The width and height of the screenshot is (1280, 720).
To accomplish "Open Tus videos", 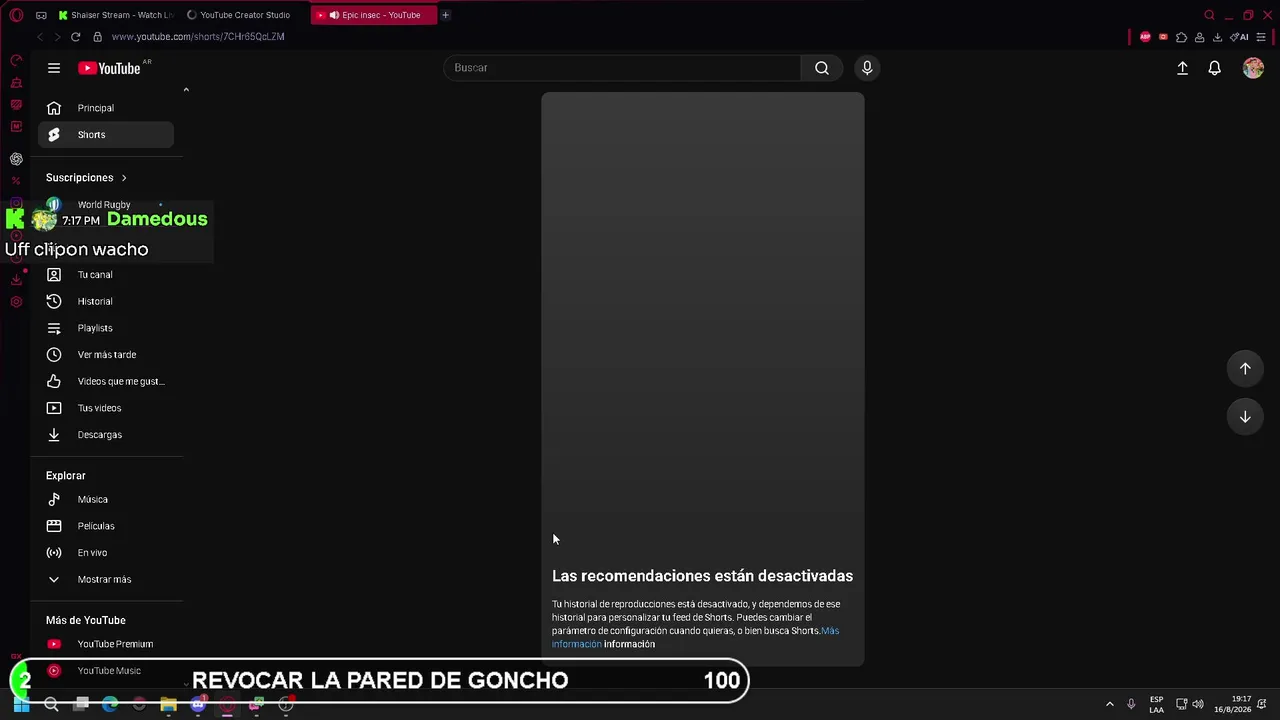I will (x=105, y=408).
